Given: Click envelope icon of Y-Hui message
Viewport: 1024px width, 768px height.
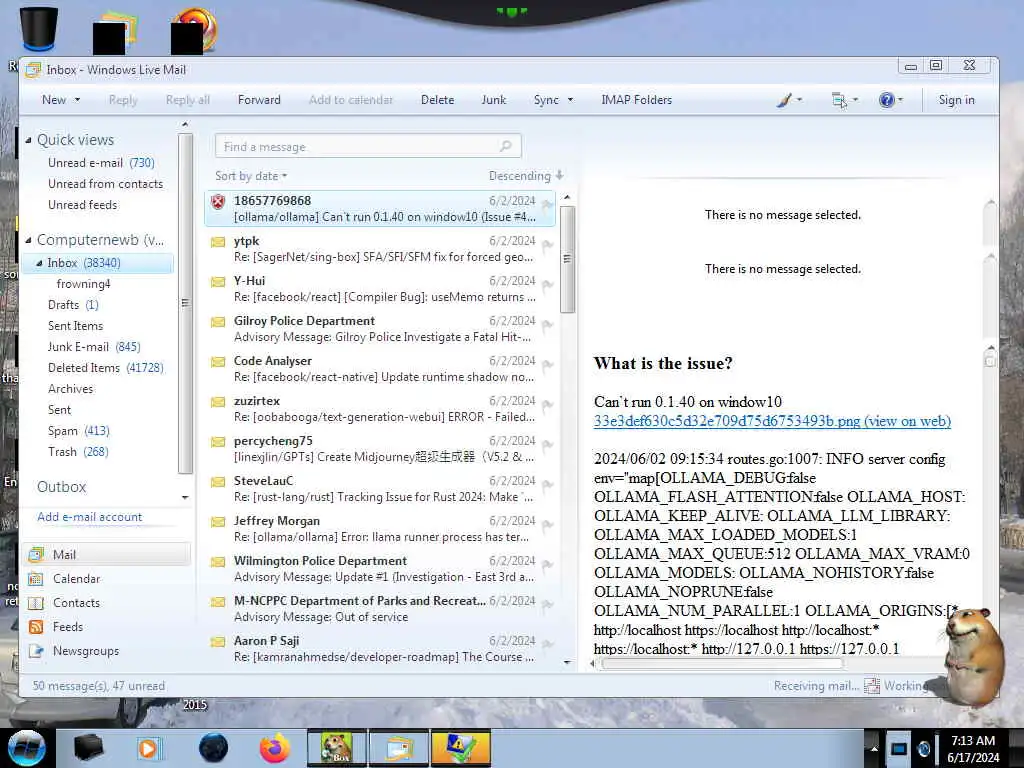Looking at the screenshot, I should click(218, 282).
